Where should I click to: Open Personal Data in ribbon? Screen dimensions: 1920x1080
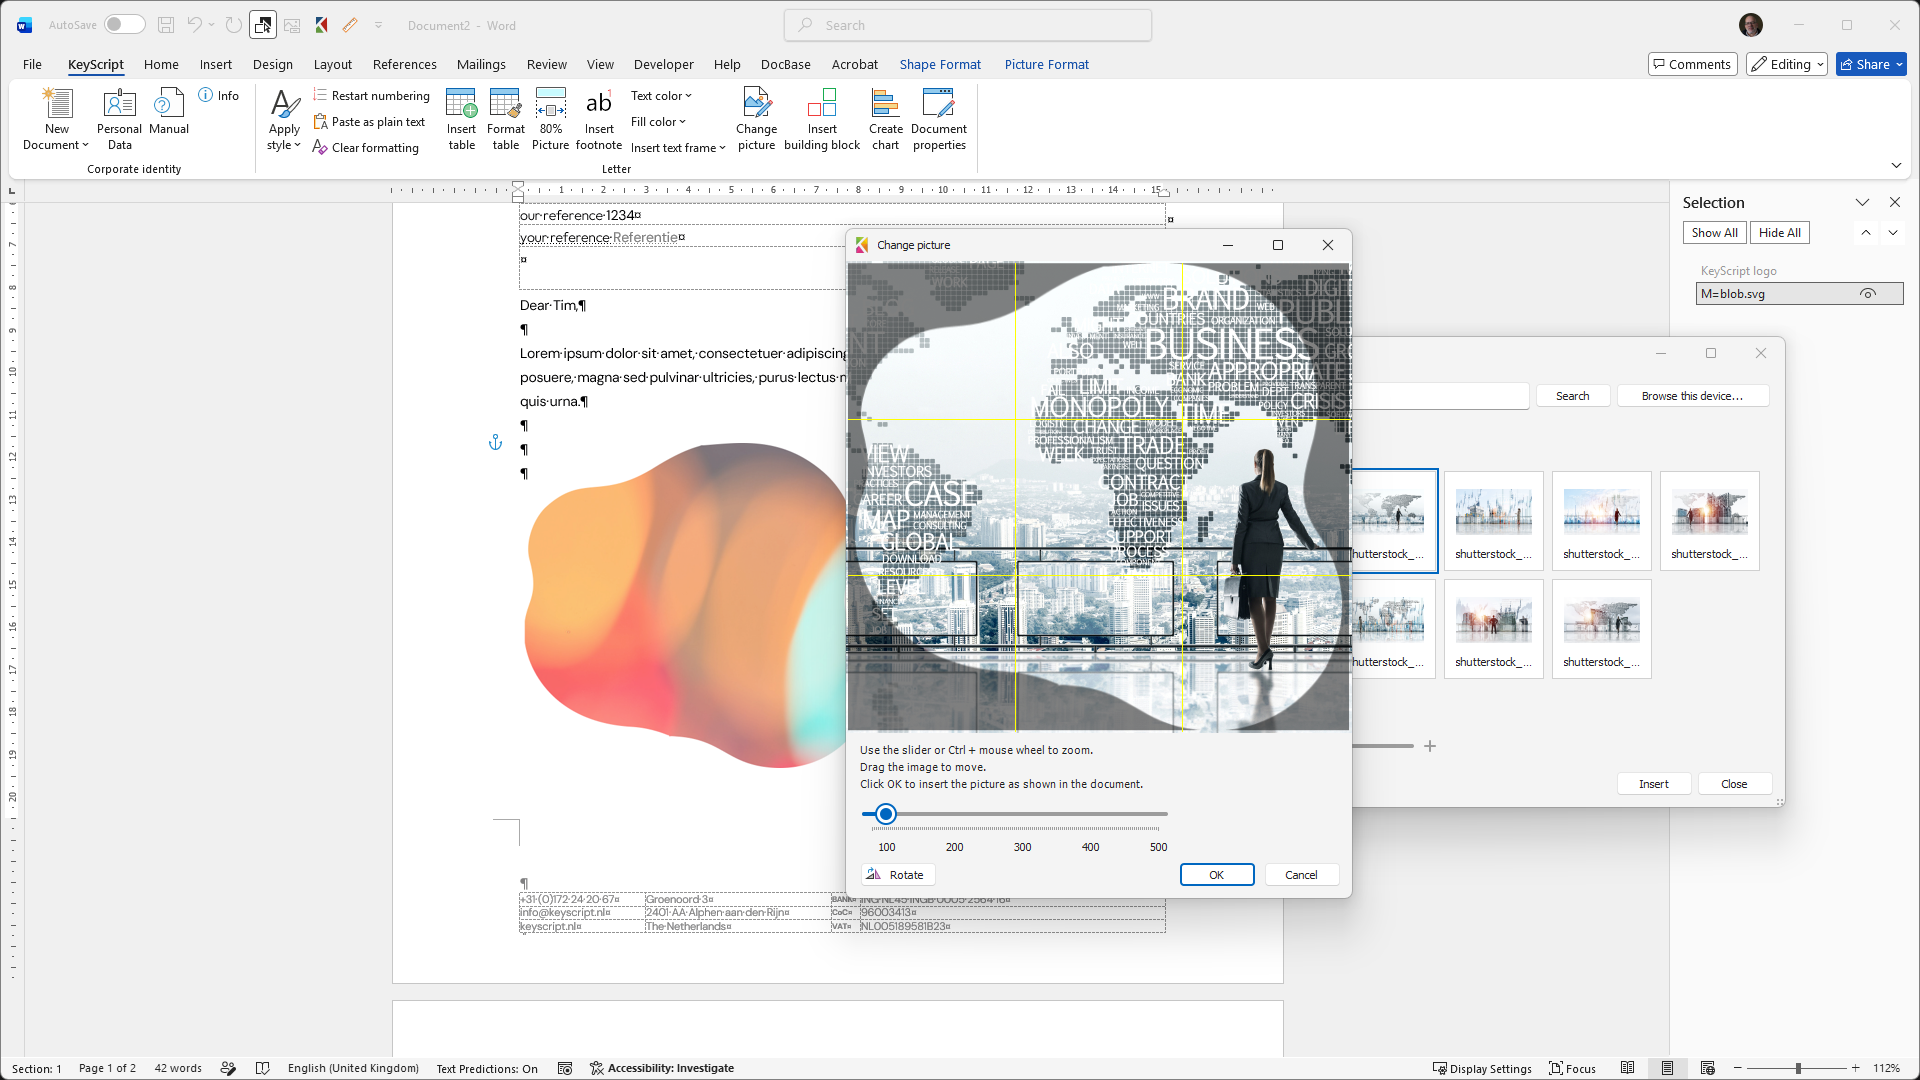pos(119,119)
